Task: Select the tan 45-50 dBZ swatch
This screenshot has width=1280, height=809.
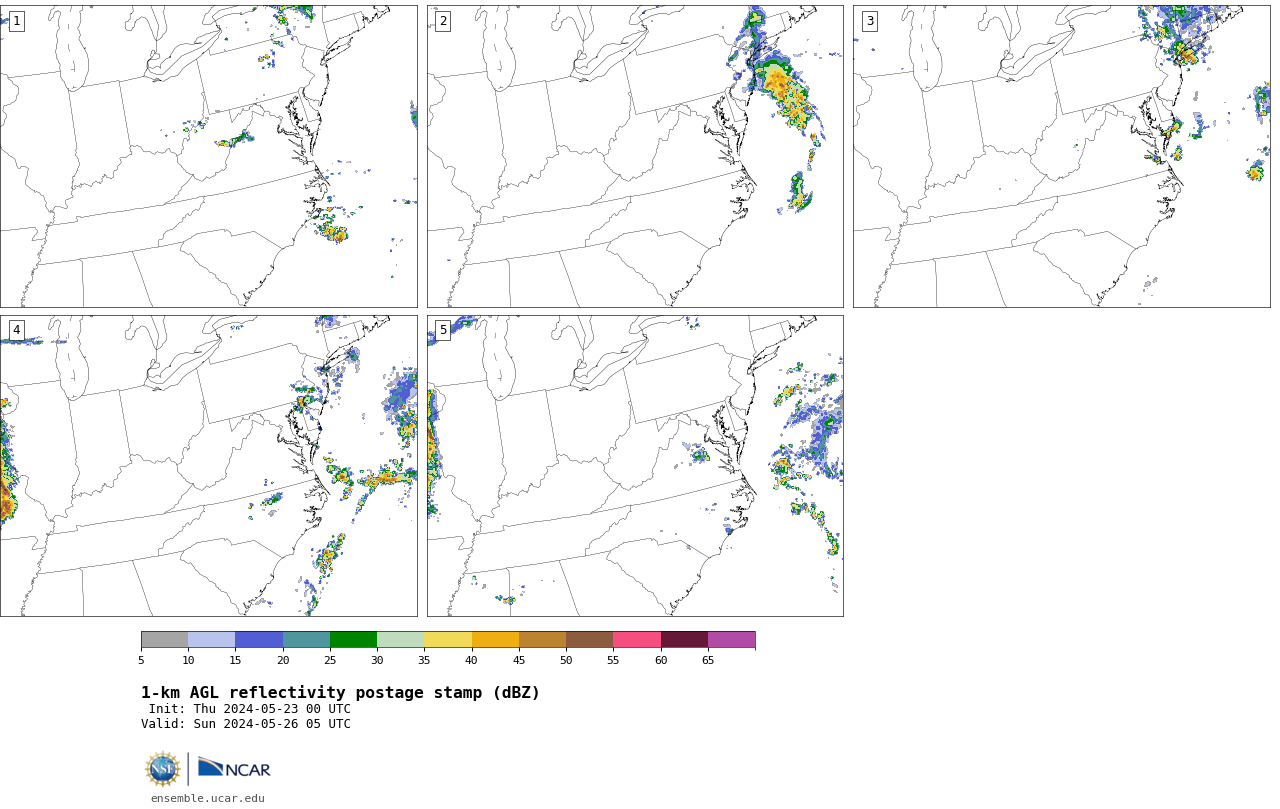Action: pyautogui.click(x=542, y=640)
